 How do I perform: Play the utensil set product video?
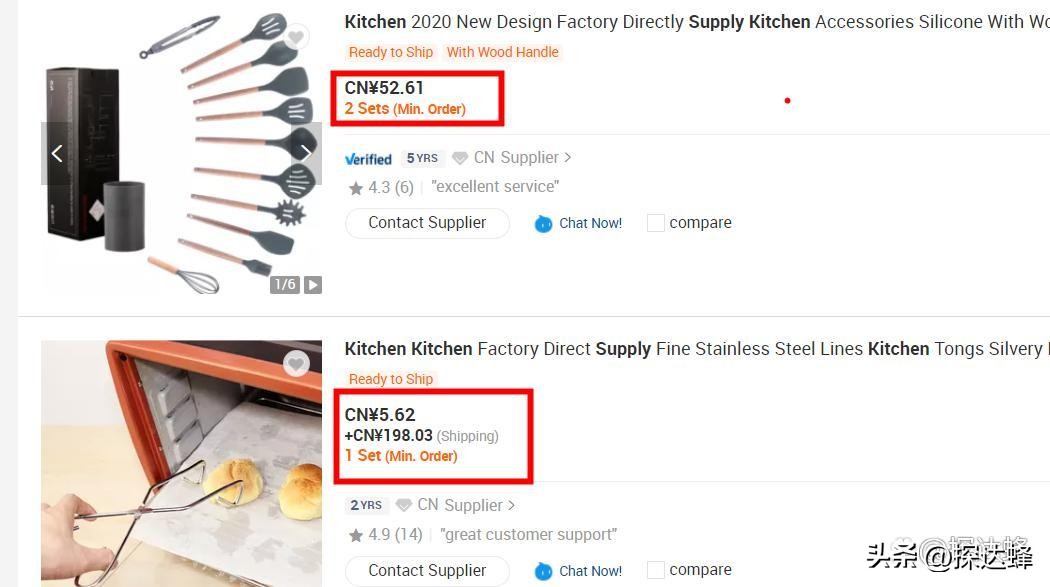(x=313, y=285)
